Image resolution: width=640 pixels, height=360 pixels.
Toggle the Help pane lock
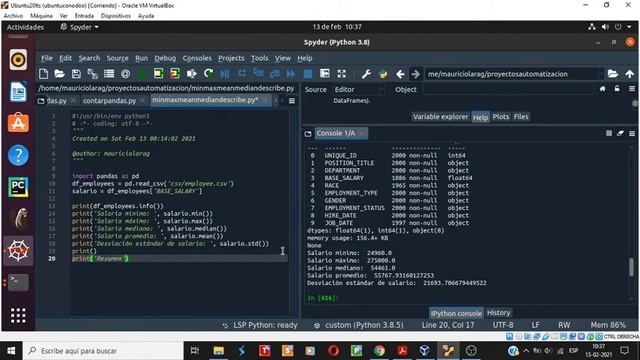[x=617, y=89]
